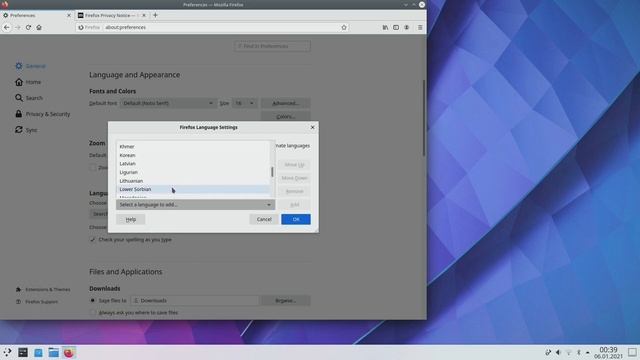Click the Colors button
Image resolution: width=640 pixels, height=360 pixels.
click(286, 117)
